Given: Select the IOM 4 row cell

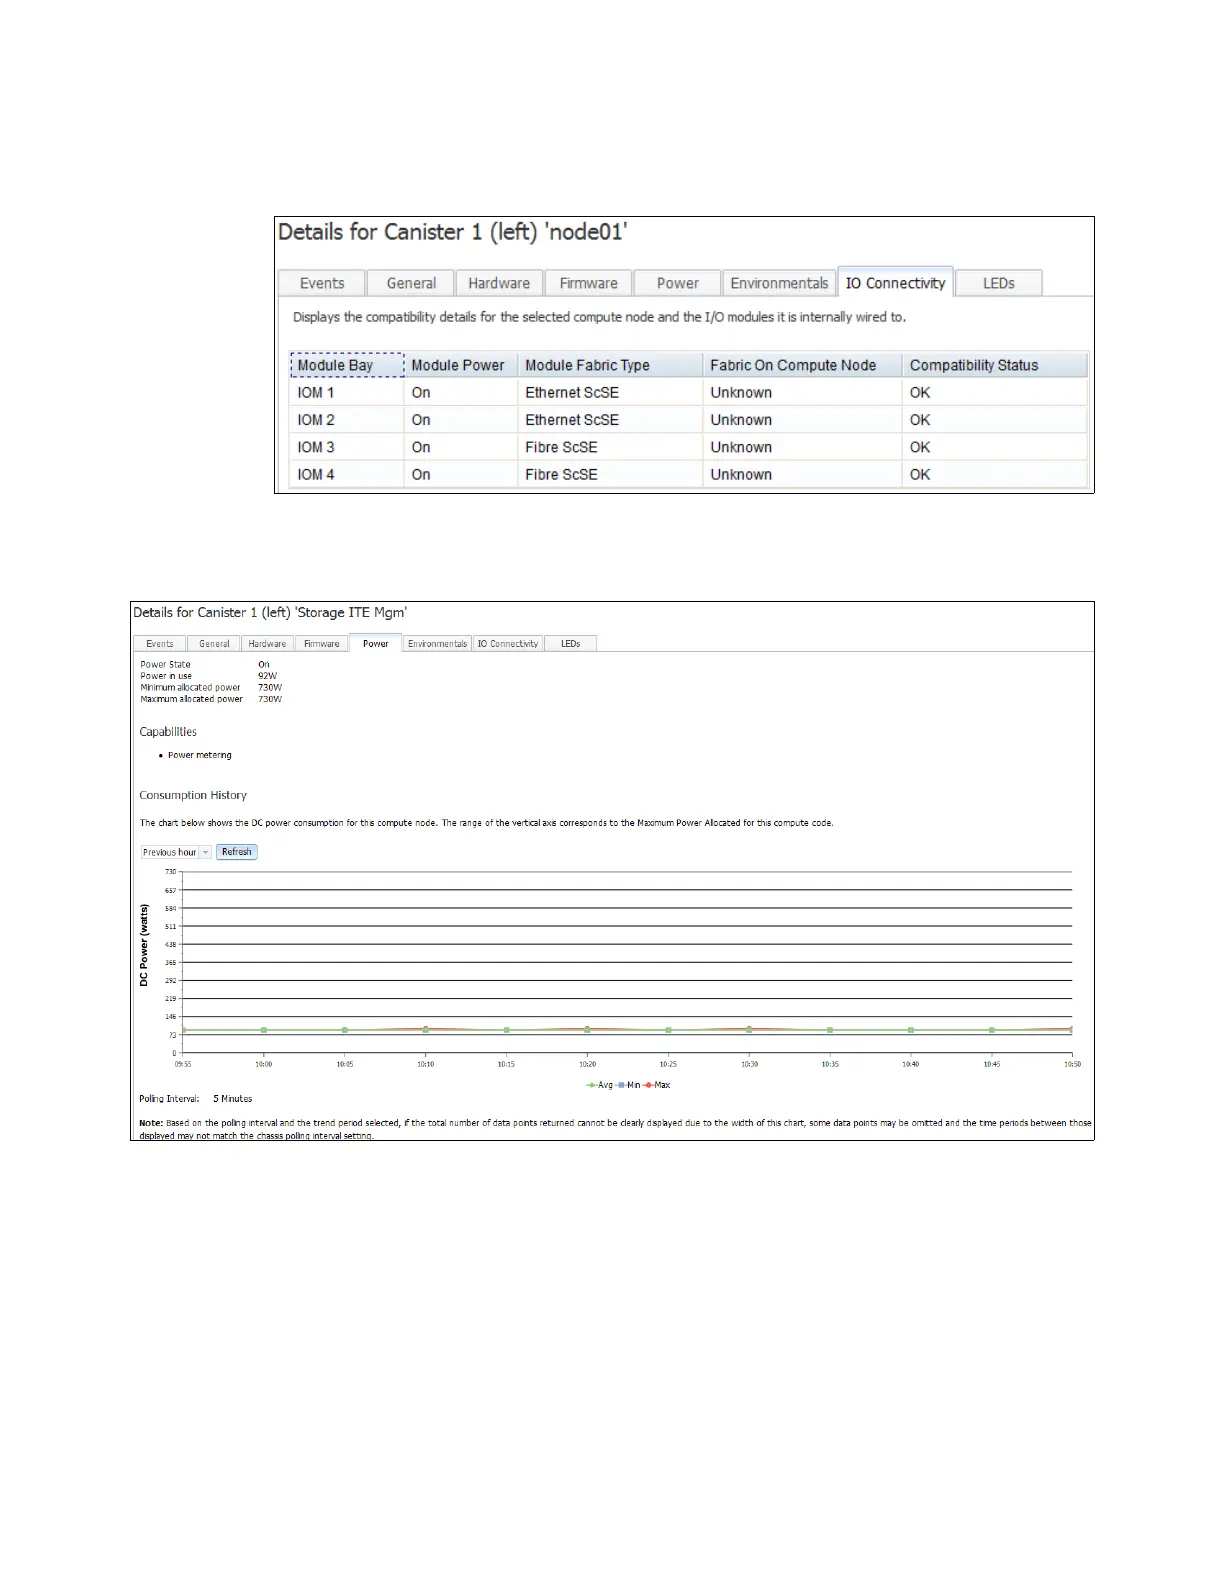Looking at the screenshot, I should click(347, 474).
